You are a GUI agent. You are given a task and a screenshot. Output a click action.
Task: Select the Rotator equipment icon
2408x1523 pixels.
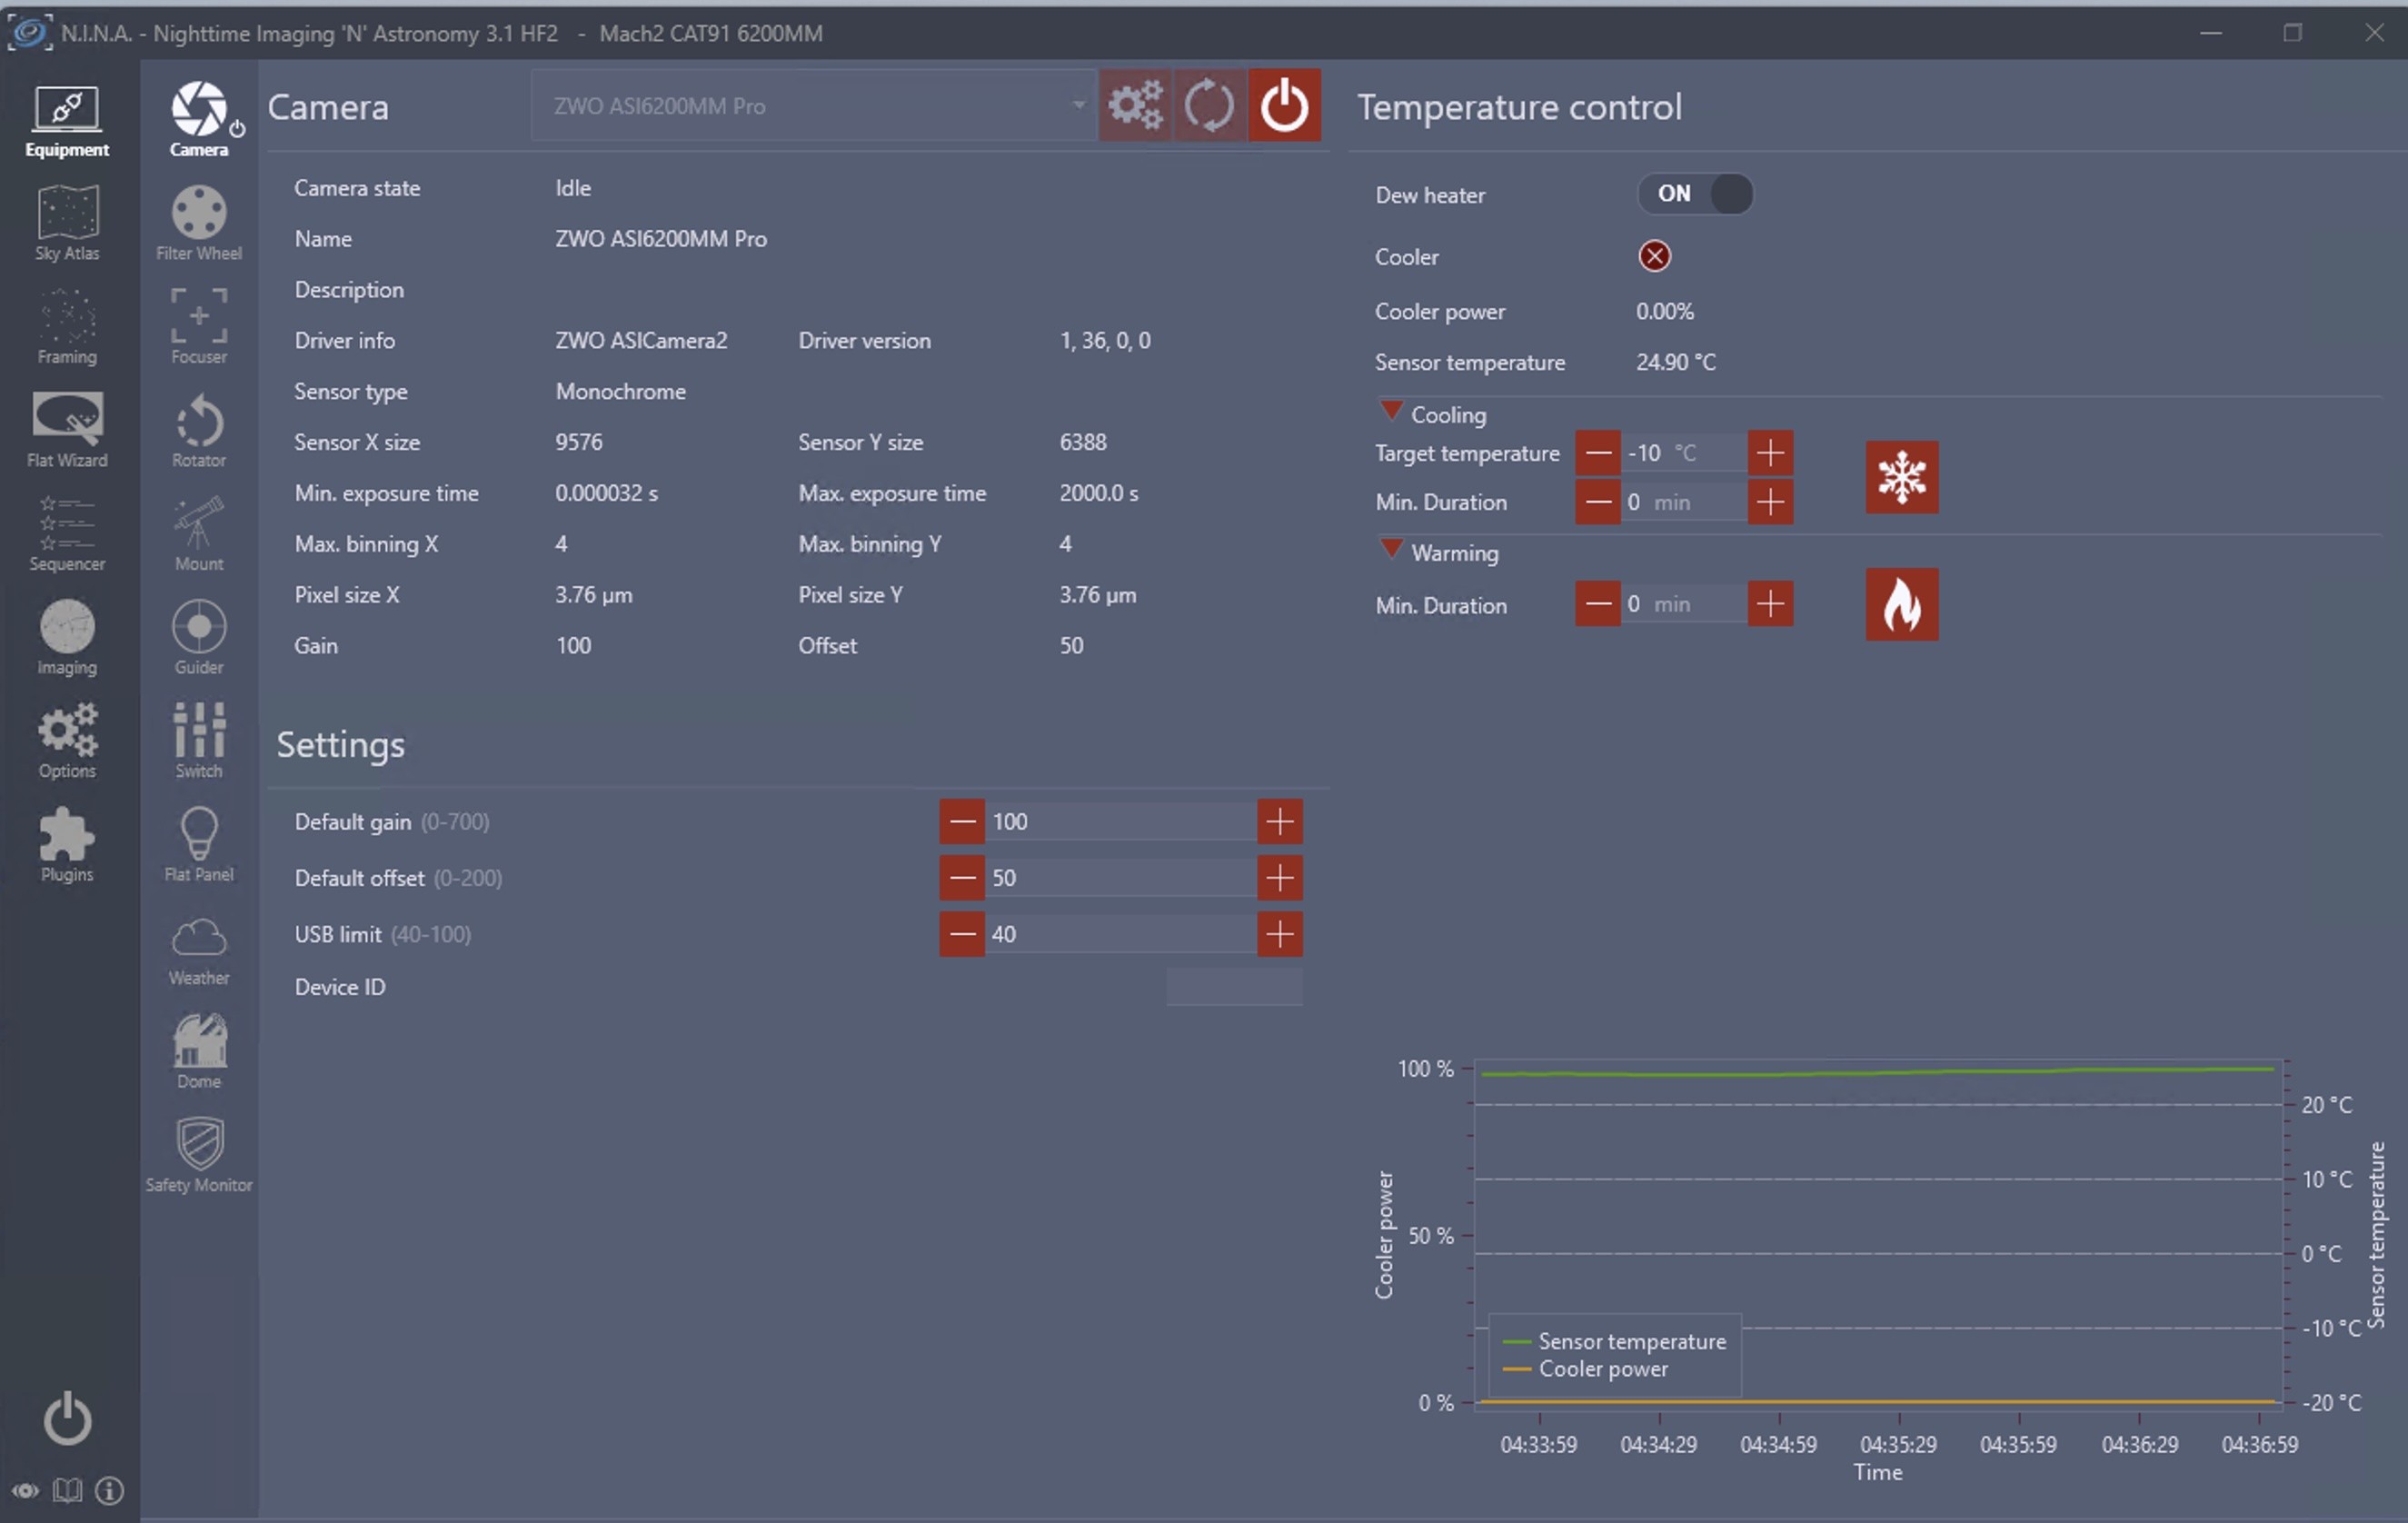click(x=199, y=430)
